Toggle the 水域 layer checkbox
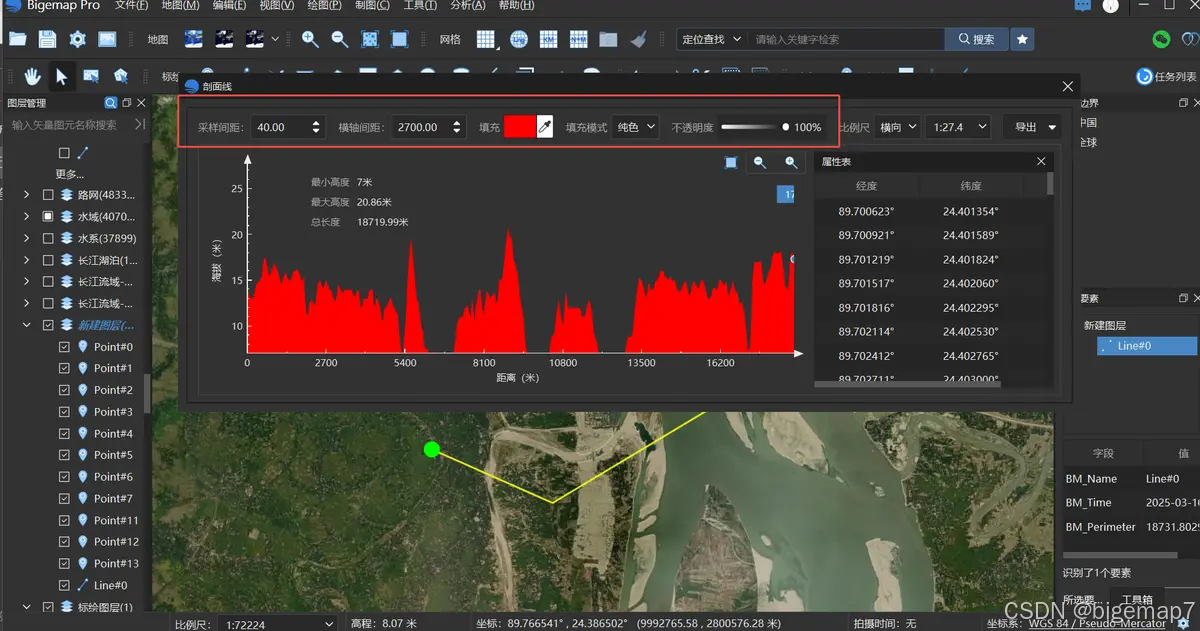The height and width of the screenshot is (631, 1200). [x=48, y=216]
